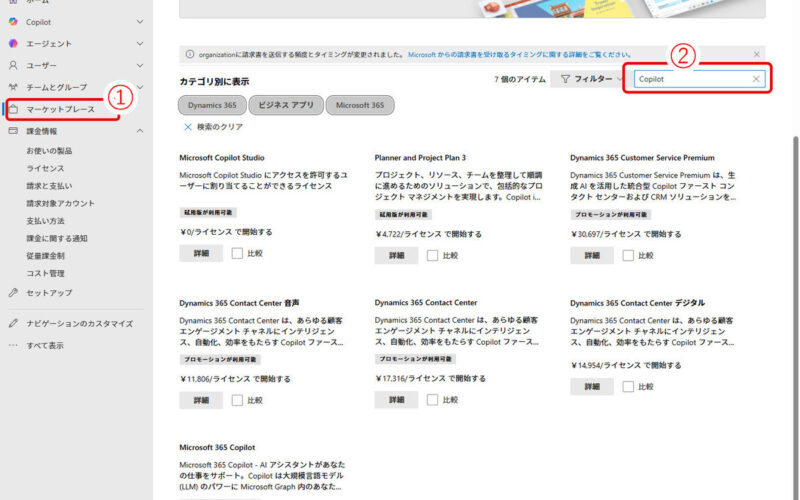Select the Dynamics 365 category pill
The height and width of the screenshot is (500, 800).
point(212,105)
